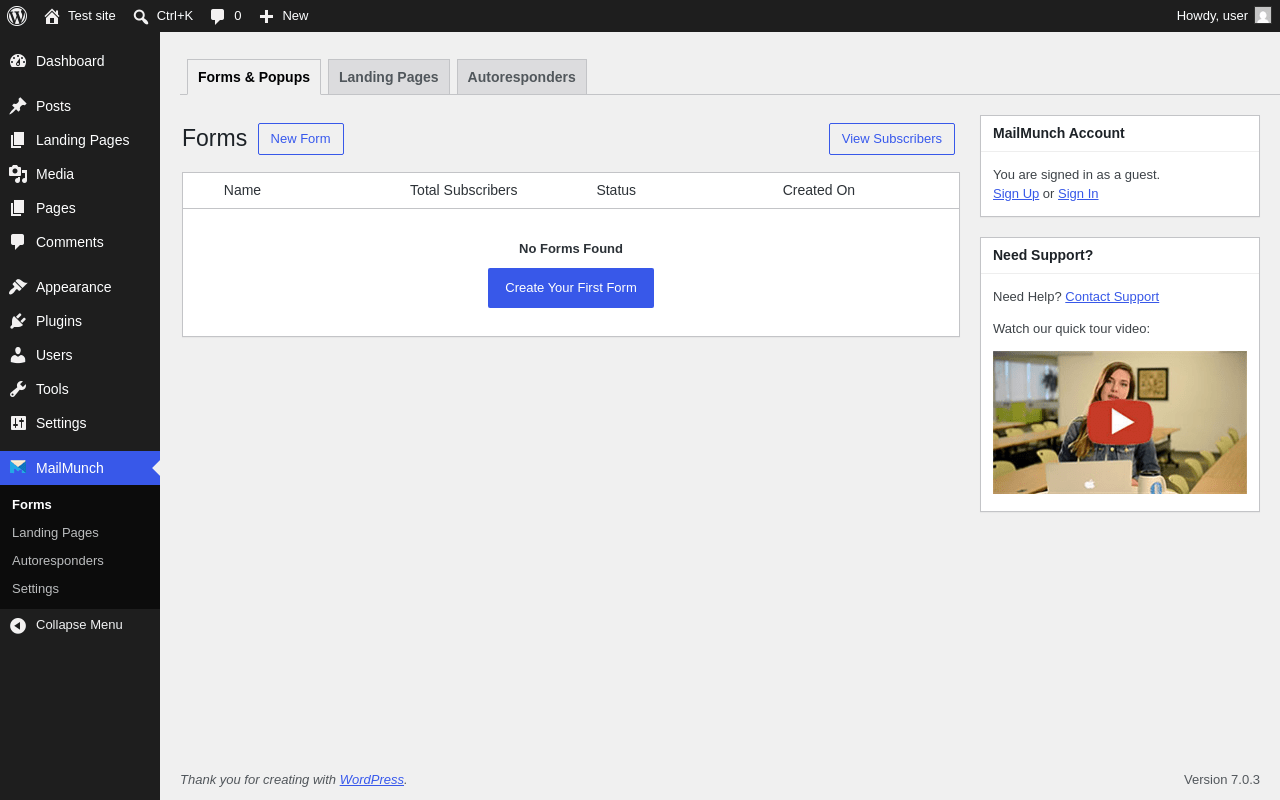Click the Test site home icon

tap(52, 16)
